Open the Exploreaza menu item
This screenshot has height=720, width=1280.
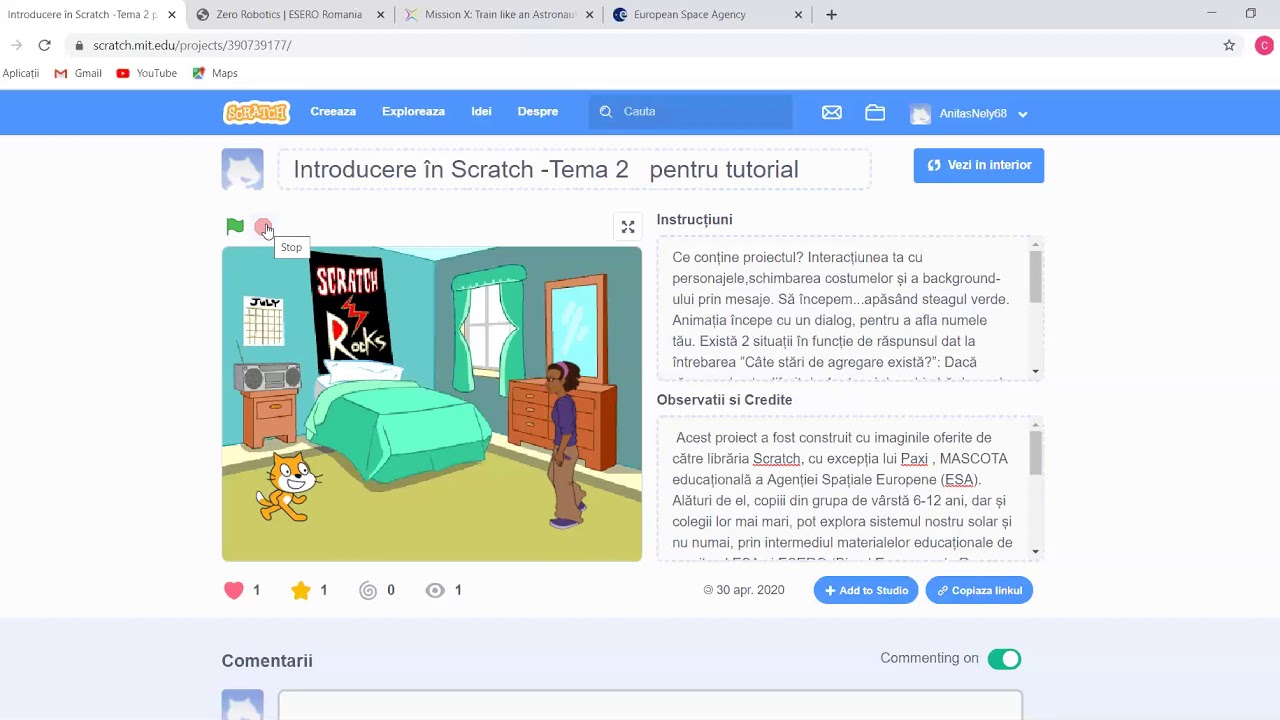tap(413, 112)
